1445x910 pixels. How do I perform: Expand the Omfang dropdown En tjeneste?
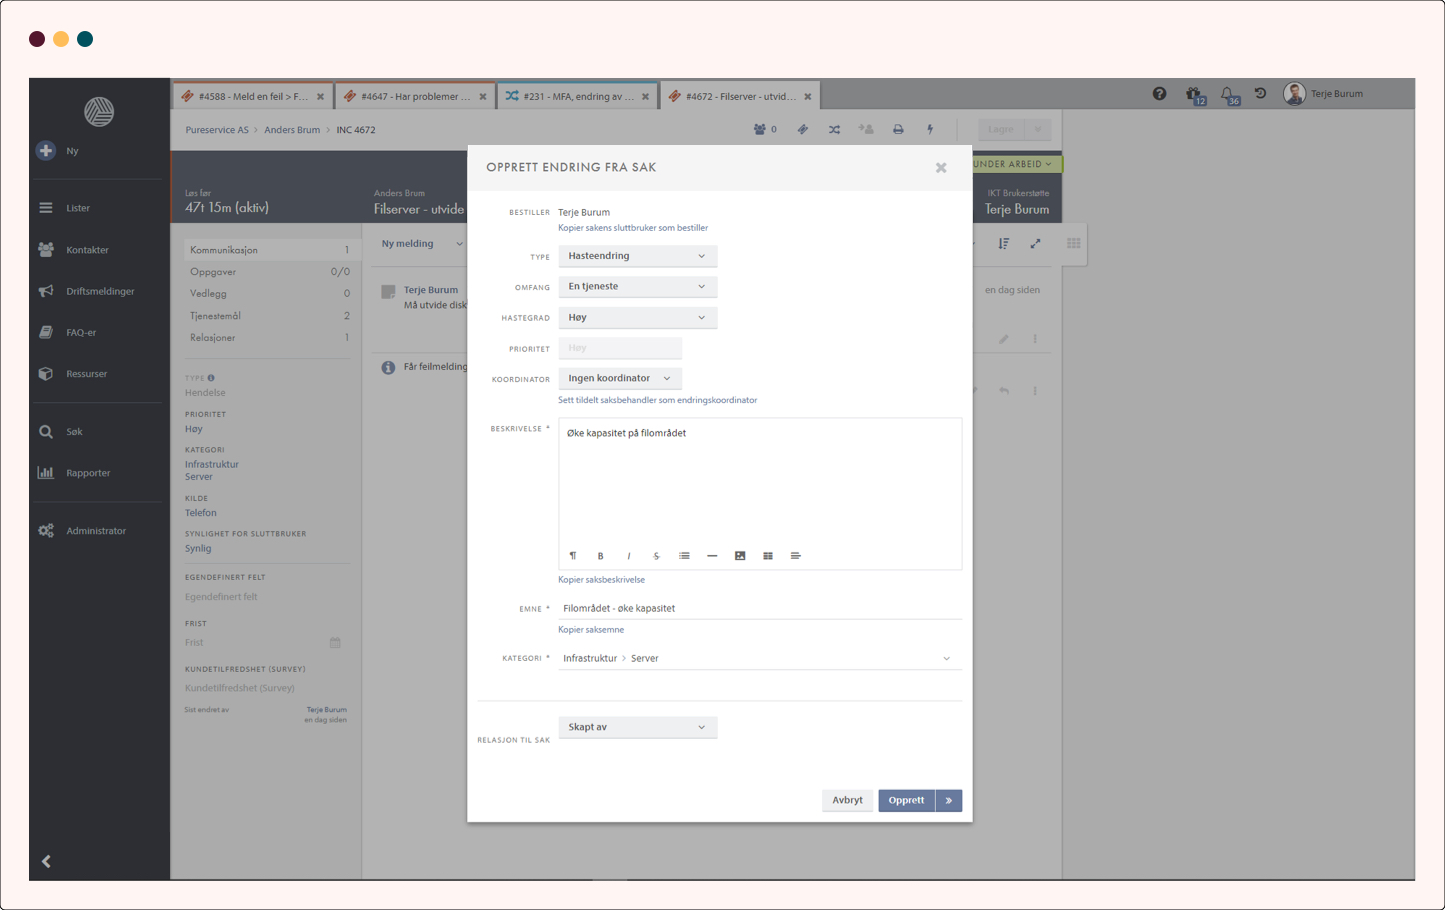pyautogui.click(x=637, y=287)
